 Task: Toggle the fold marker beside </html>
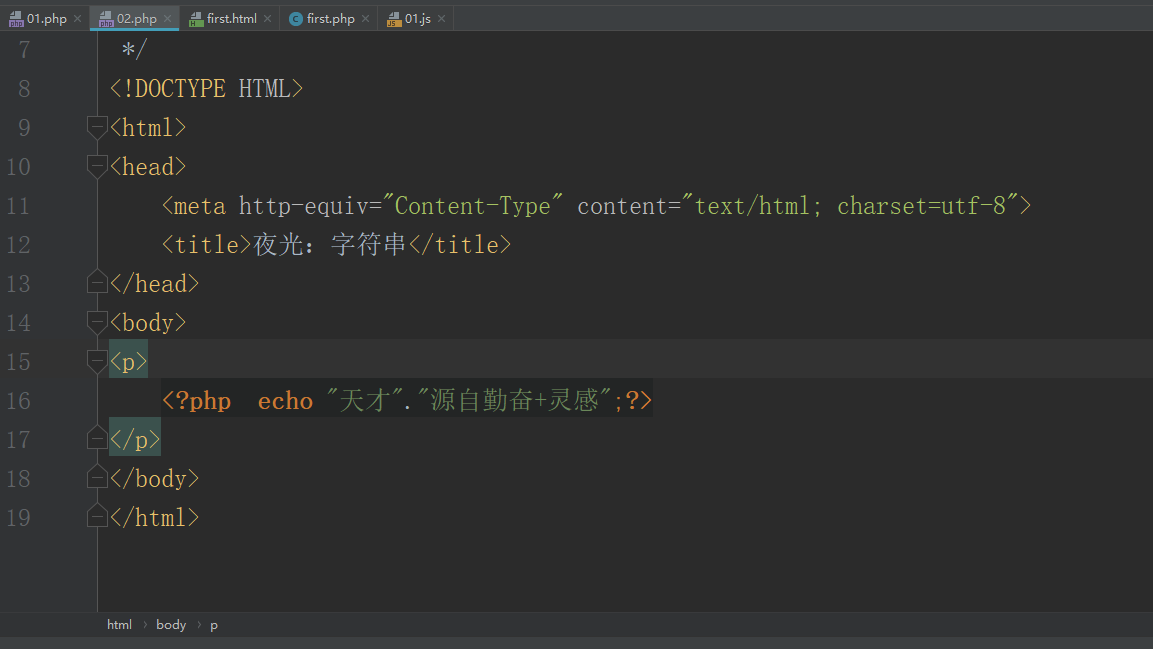[96, 517]
